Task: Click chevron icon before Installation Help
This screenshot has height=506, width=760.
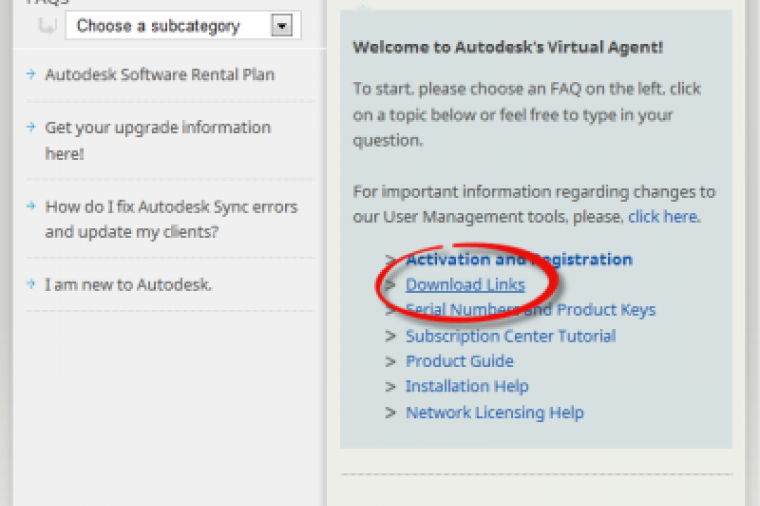Action: pos(391,388)
